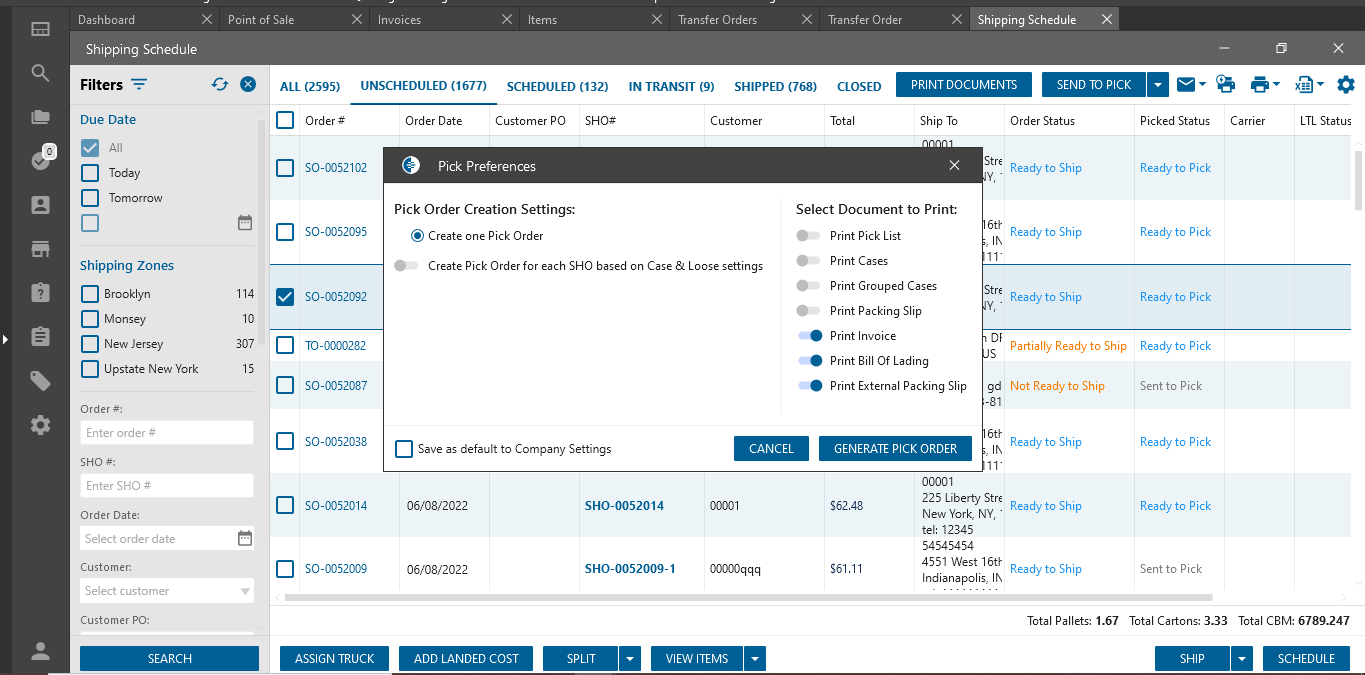Check Save as default to Company Settings
Image resolution: width=1365 pixels, height=675 pixels.
[404, 449]
